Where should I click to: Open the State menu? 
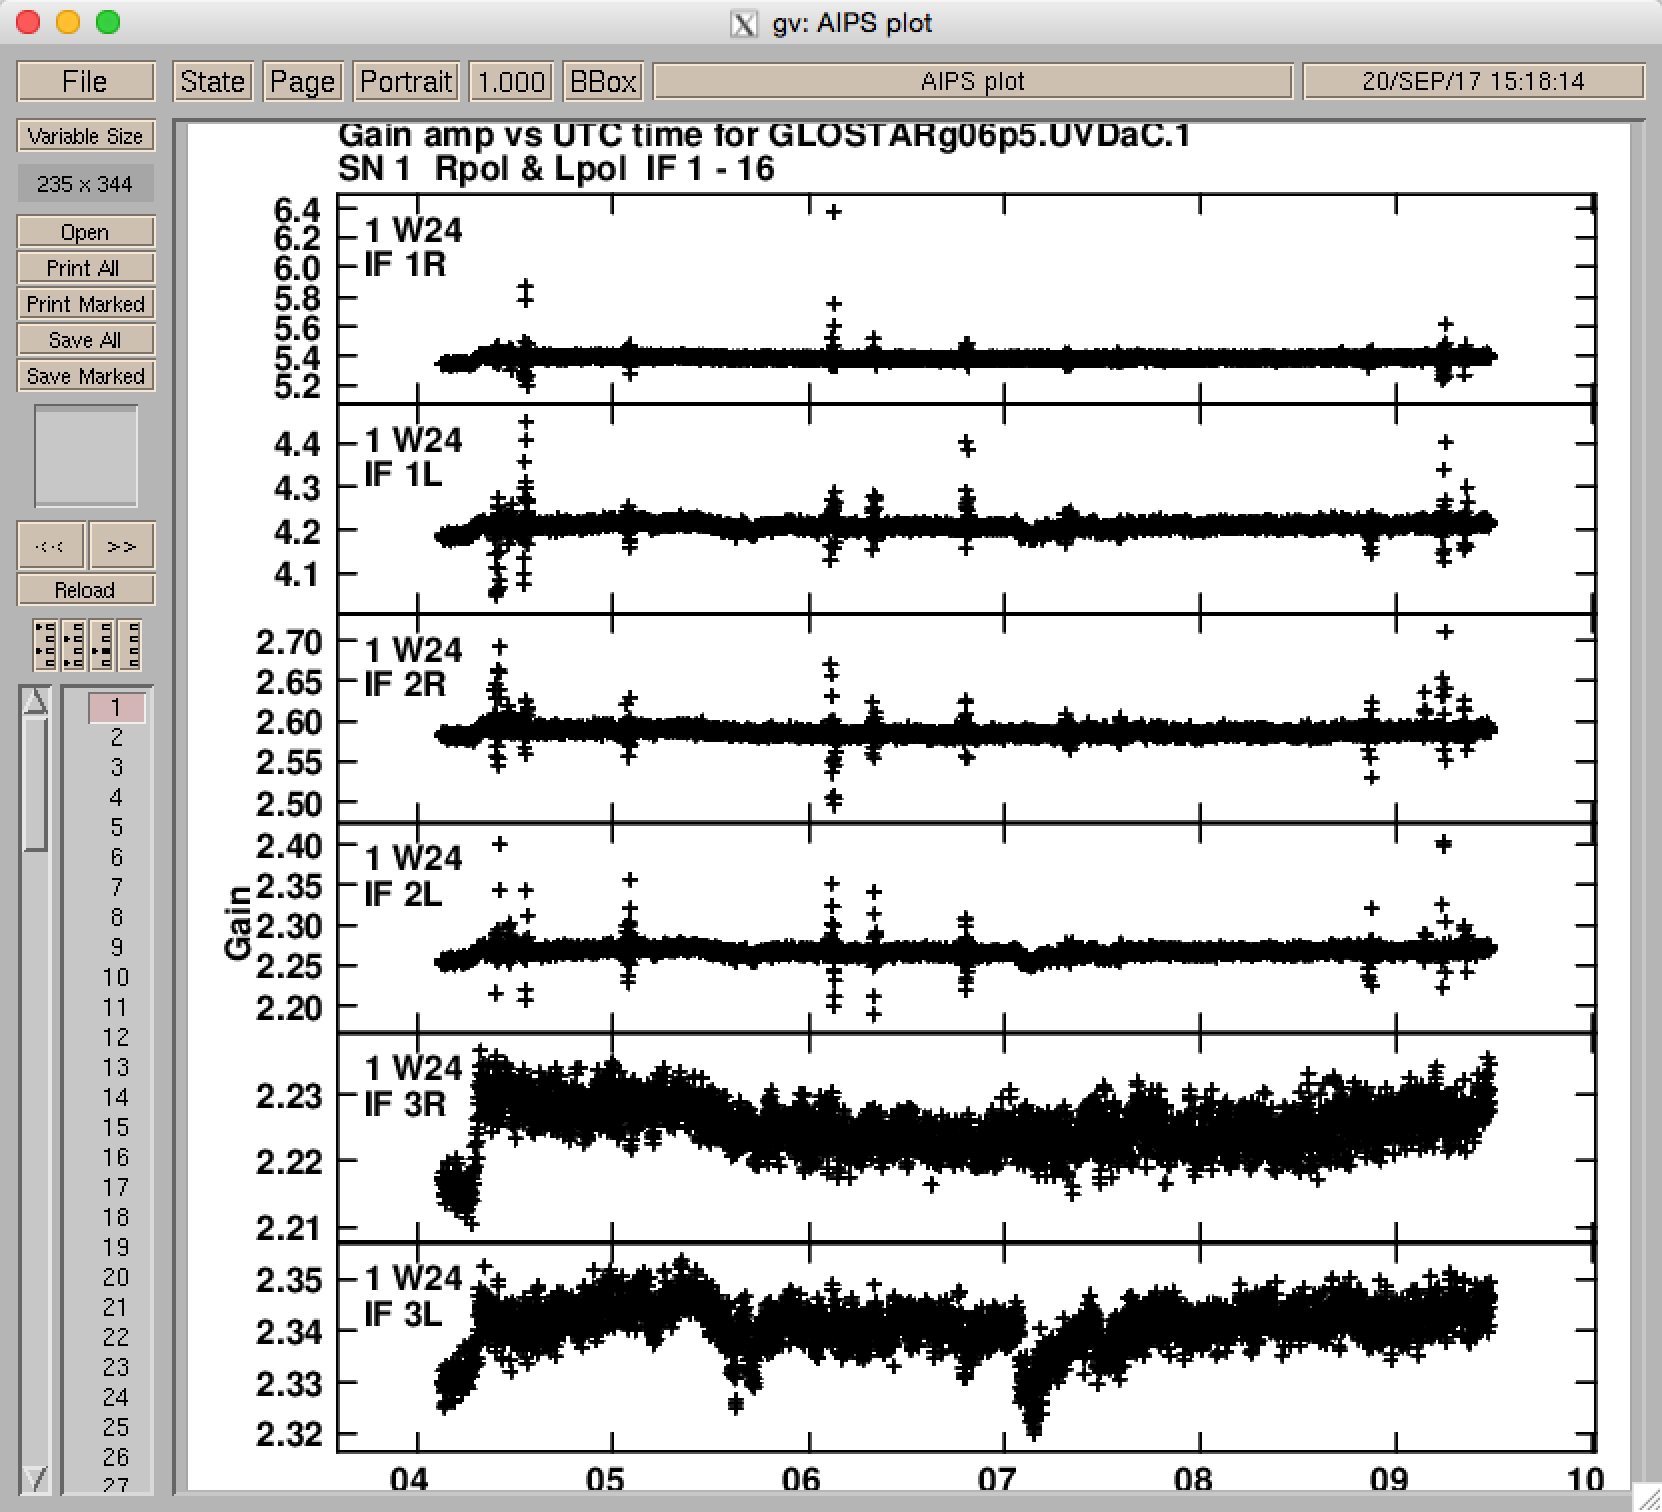pos(212,81)
